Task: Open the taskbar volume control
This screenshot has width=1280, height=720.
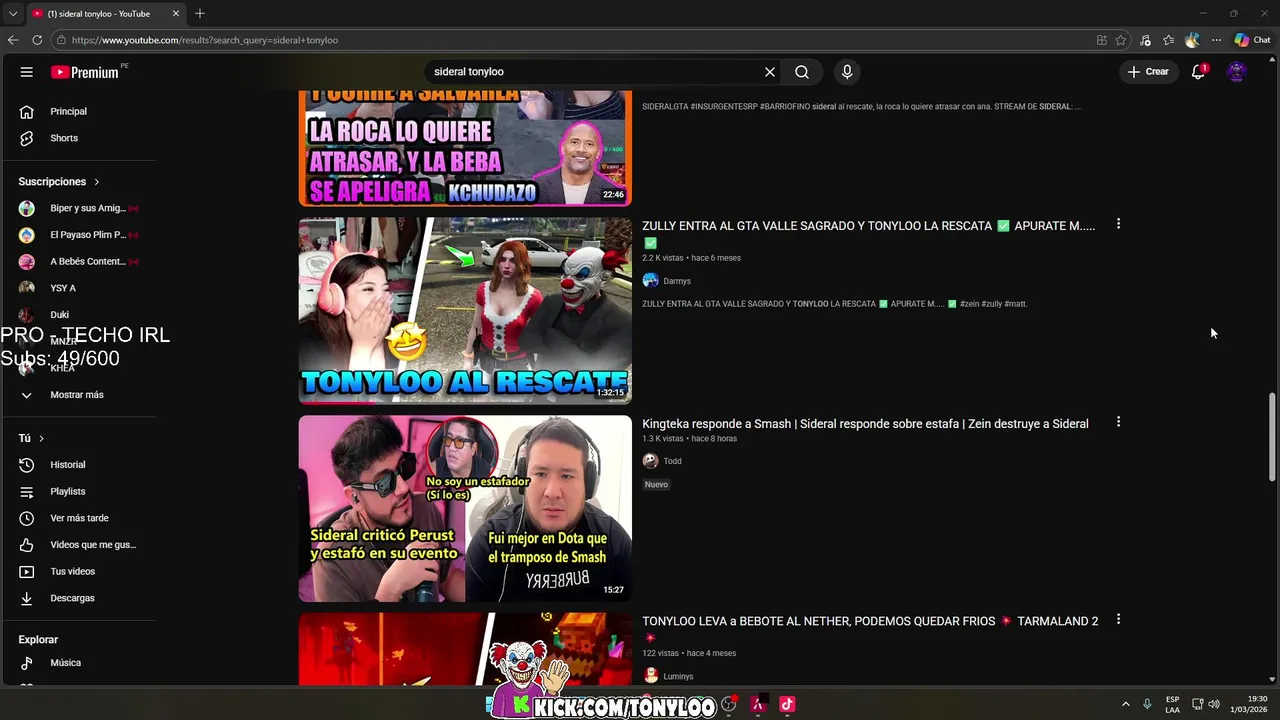Action: tap(1214, 704)
